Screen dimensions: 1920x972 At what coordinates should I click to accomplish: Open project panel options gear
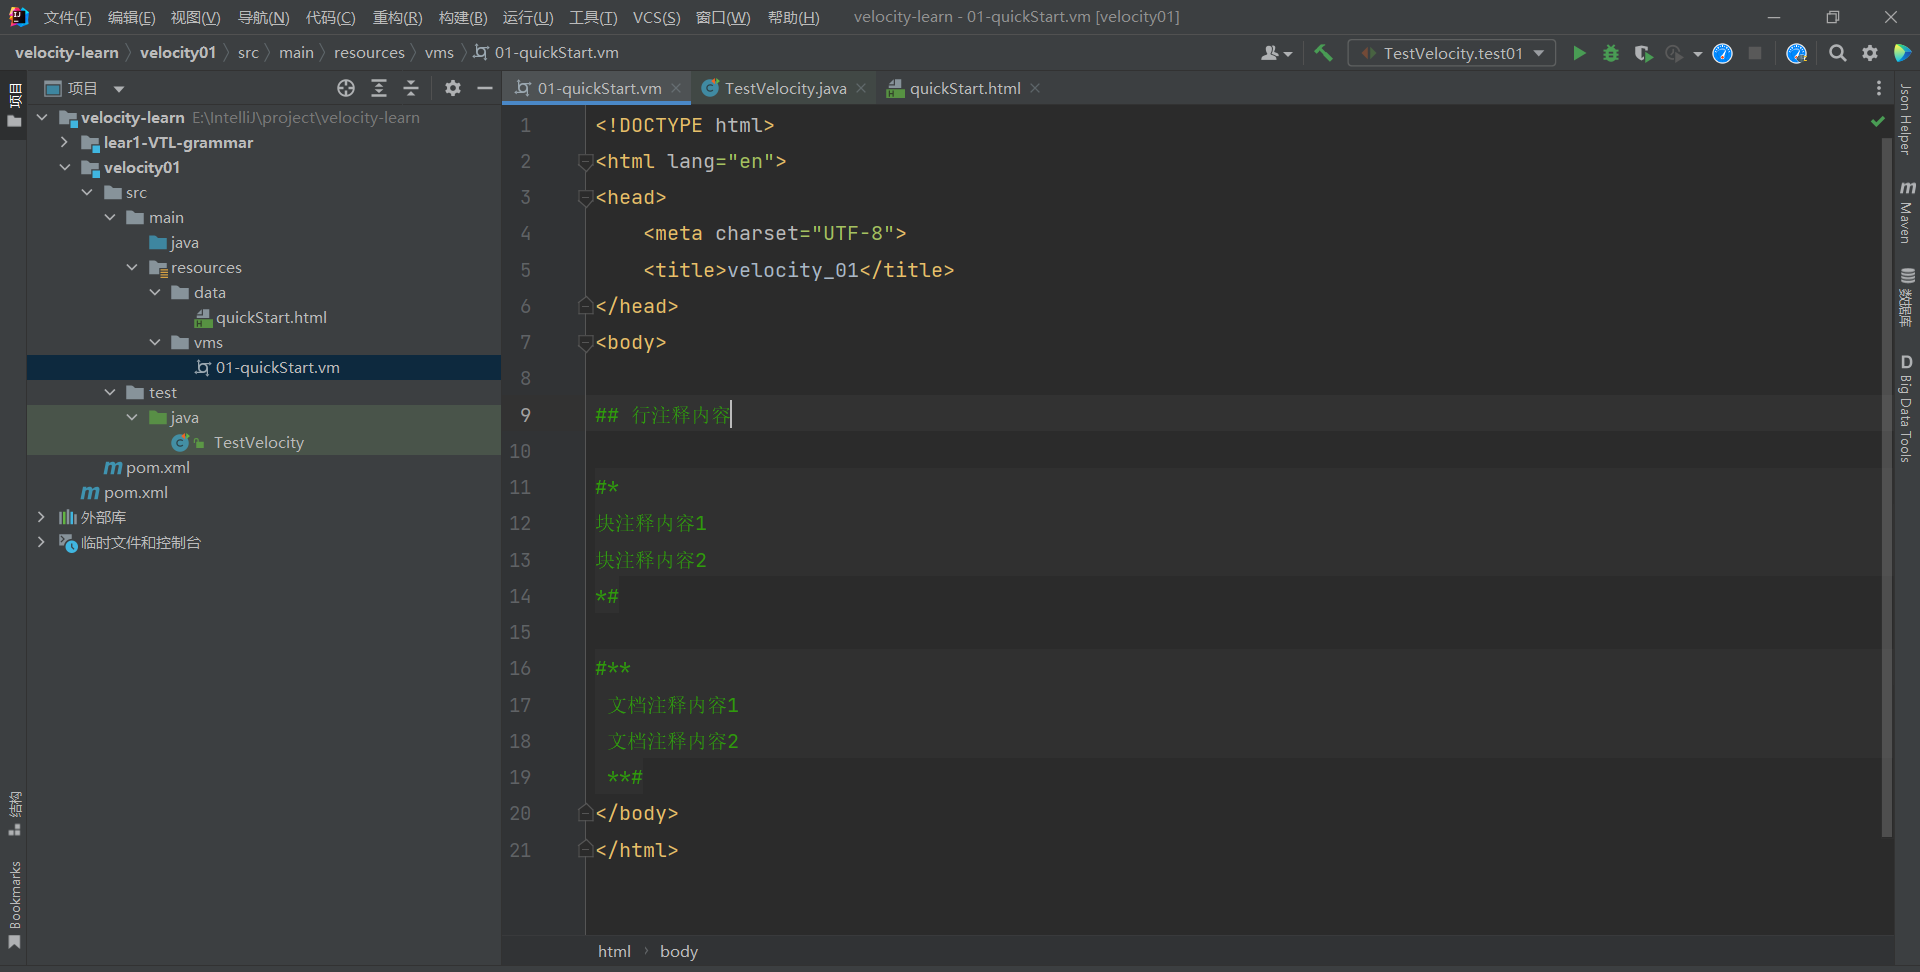[x=453, y=88]
